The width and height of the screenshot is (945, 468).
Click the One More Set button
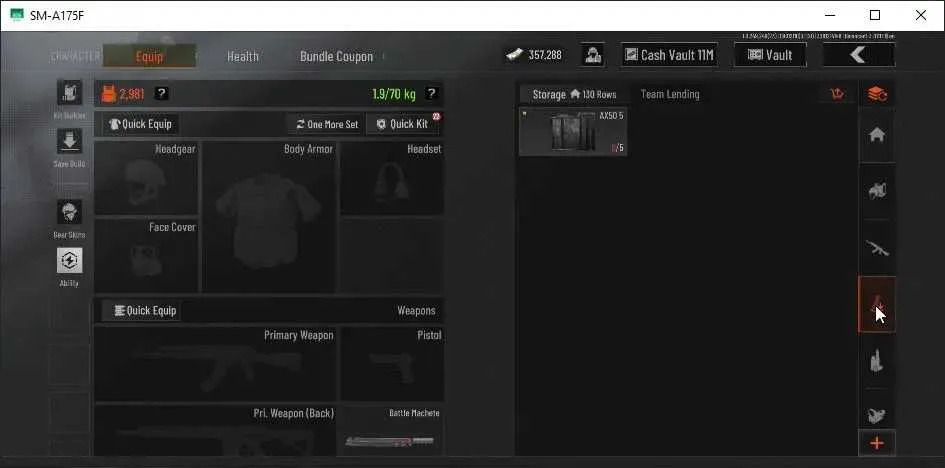point(327,124)
